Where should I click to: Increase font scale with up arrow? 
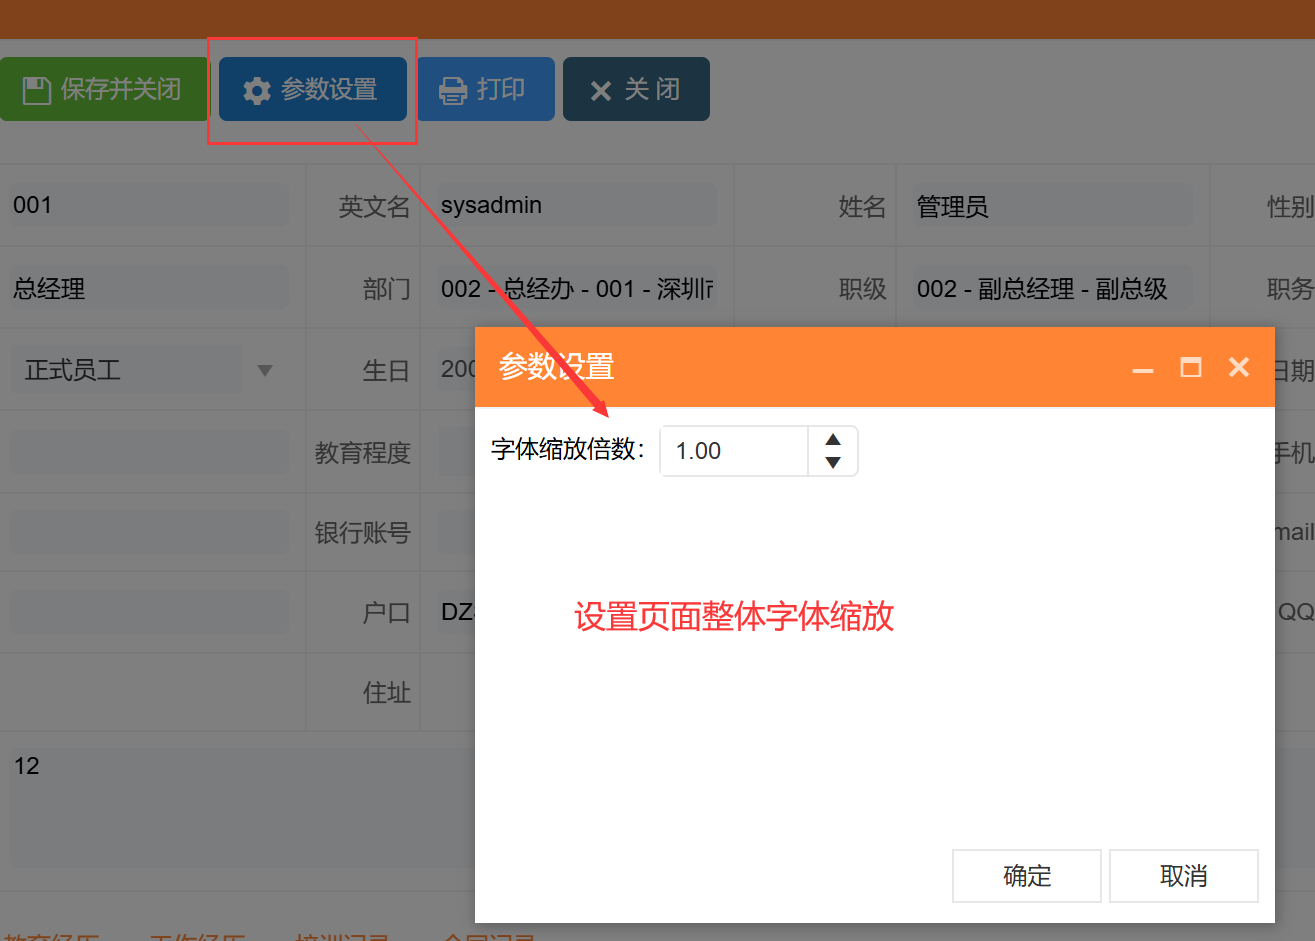coord(832,440)
